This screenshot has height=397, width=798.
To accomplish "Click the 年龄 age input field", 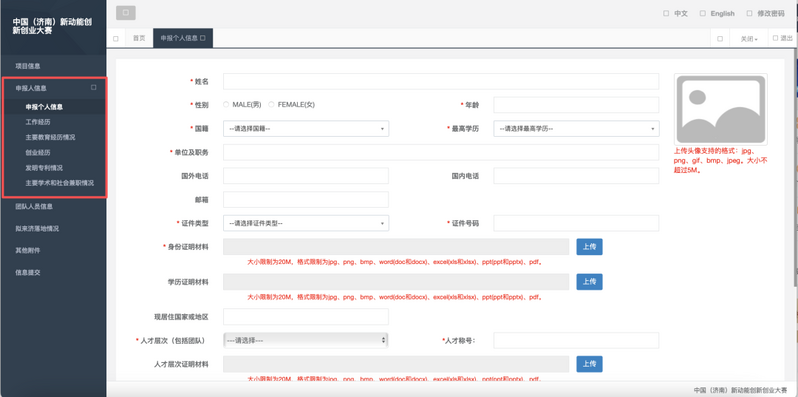I will [576, 105].
